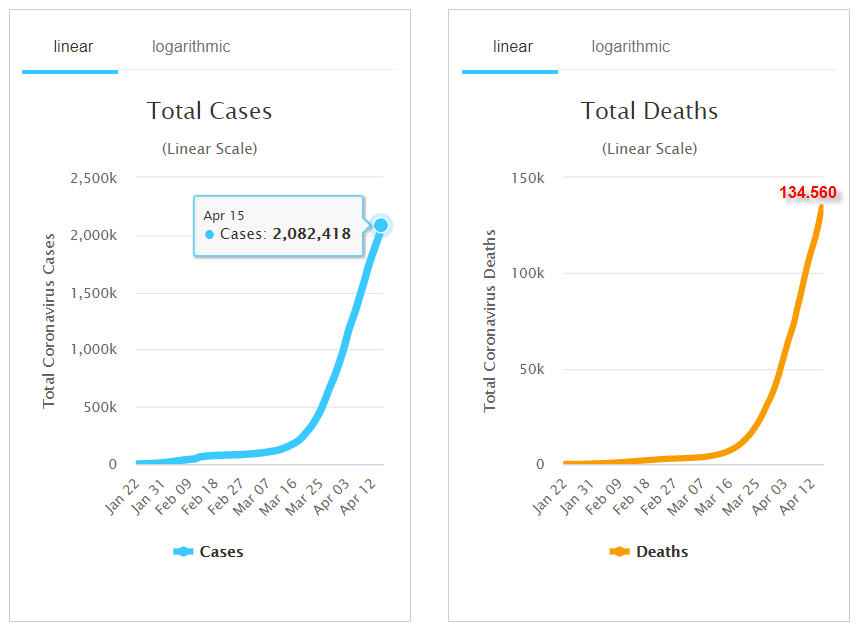
Task: Click the red 134.560 deaths value label
Action: pos(807,192)
